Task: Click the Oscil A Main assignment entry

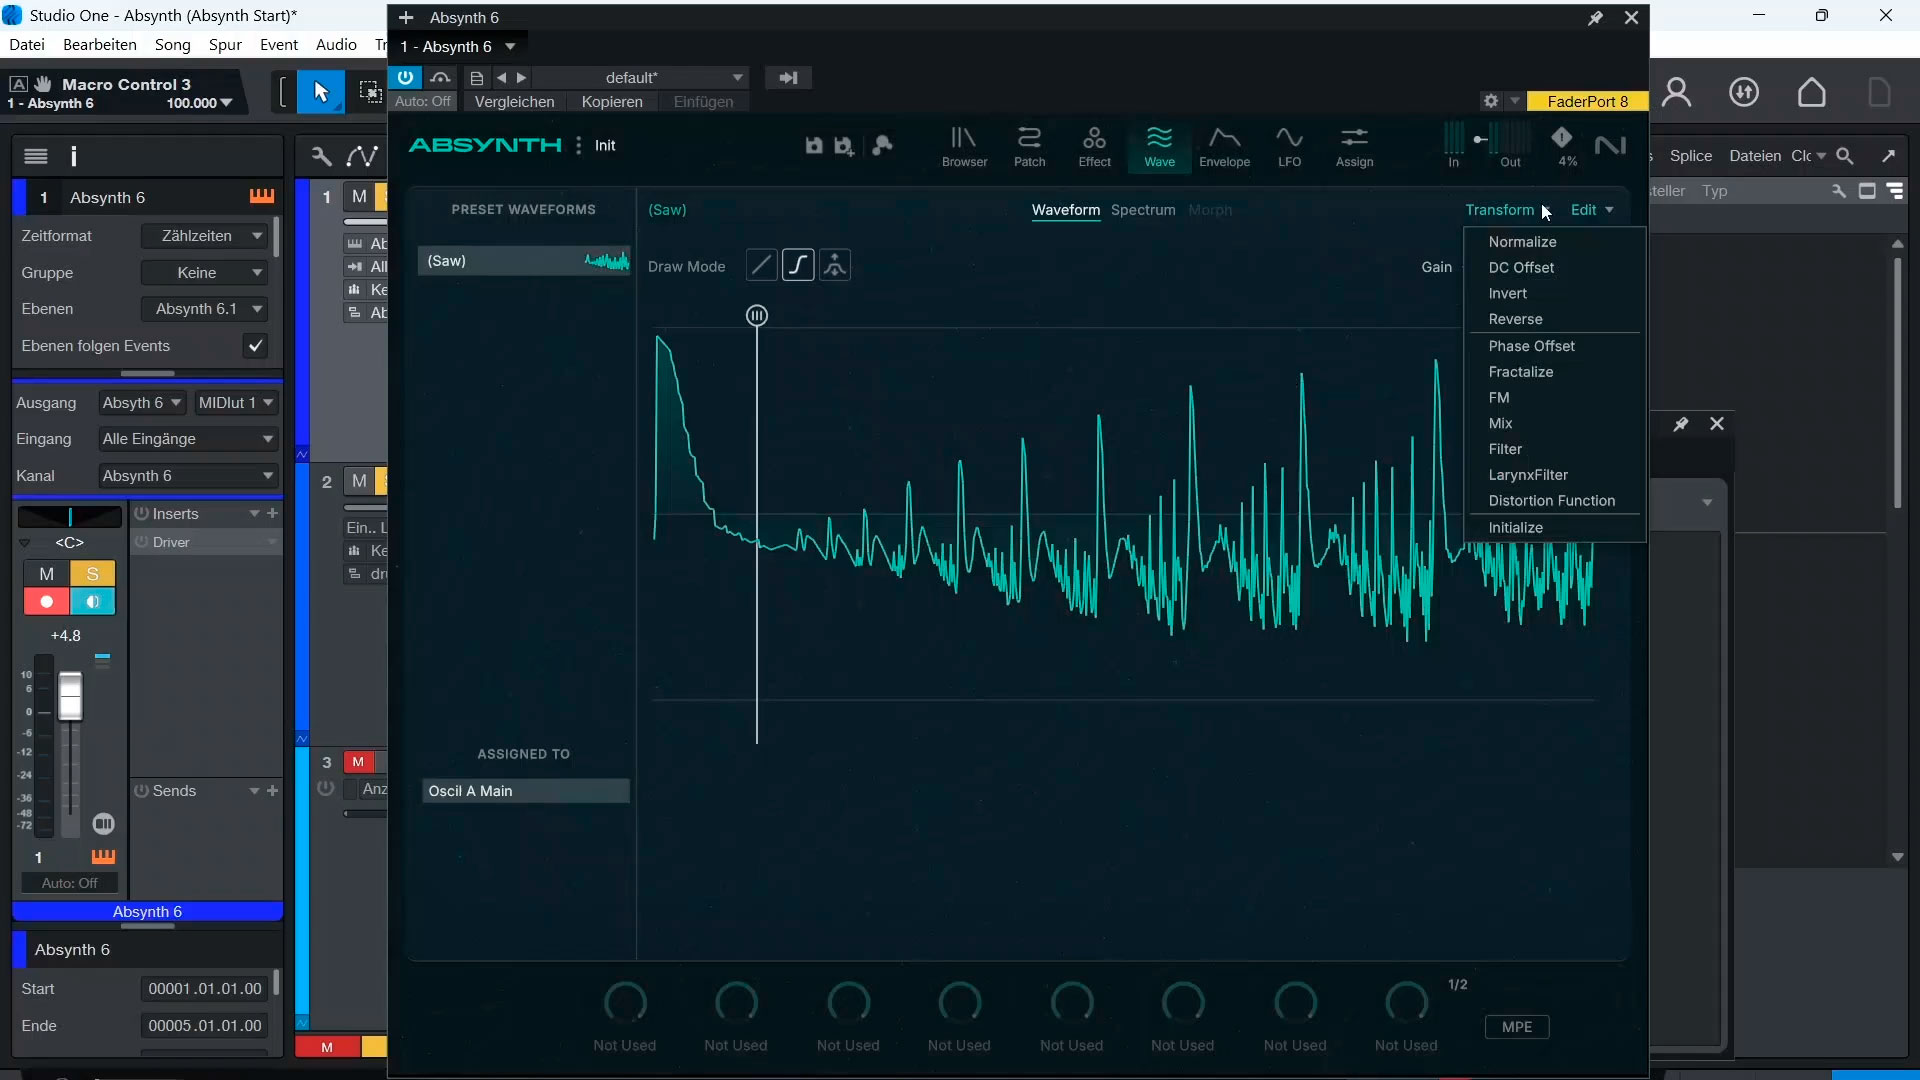Action: pos(525,791)
